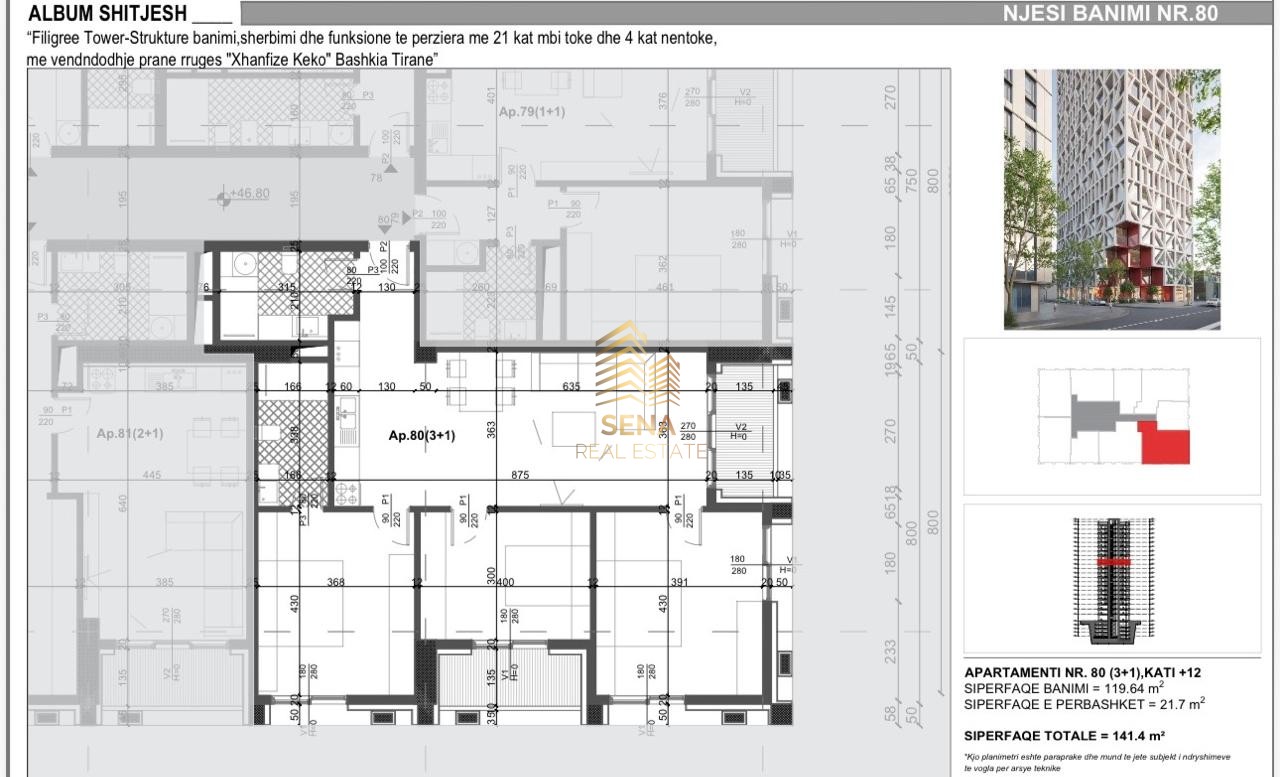Click the APARTAMENTI NR. 80 (3+1),KATI +12 heading
Image resolution: width=1280 pixels, height=777 pixels.
click(1081, 673)
